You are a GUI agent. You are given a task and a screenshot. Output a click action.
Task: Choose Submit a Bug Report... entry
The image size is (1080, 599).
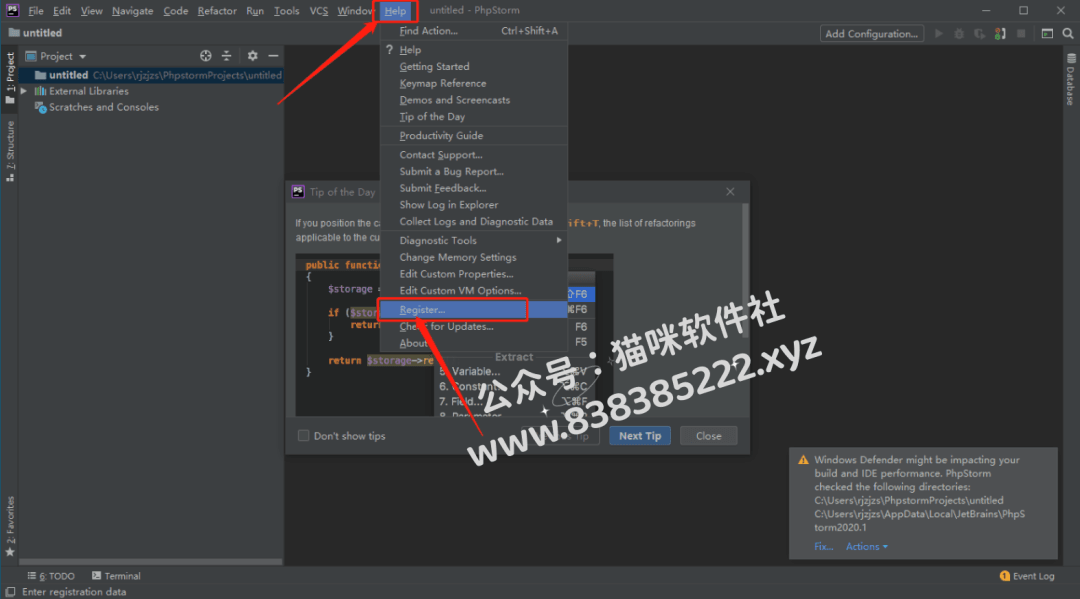point(473,171)
